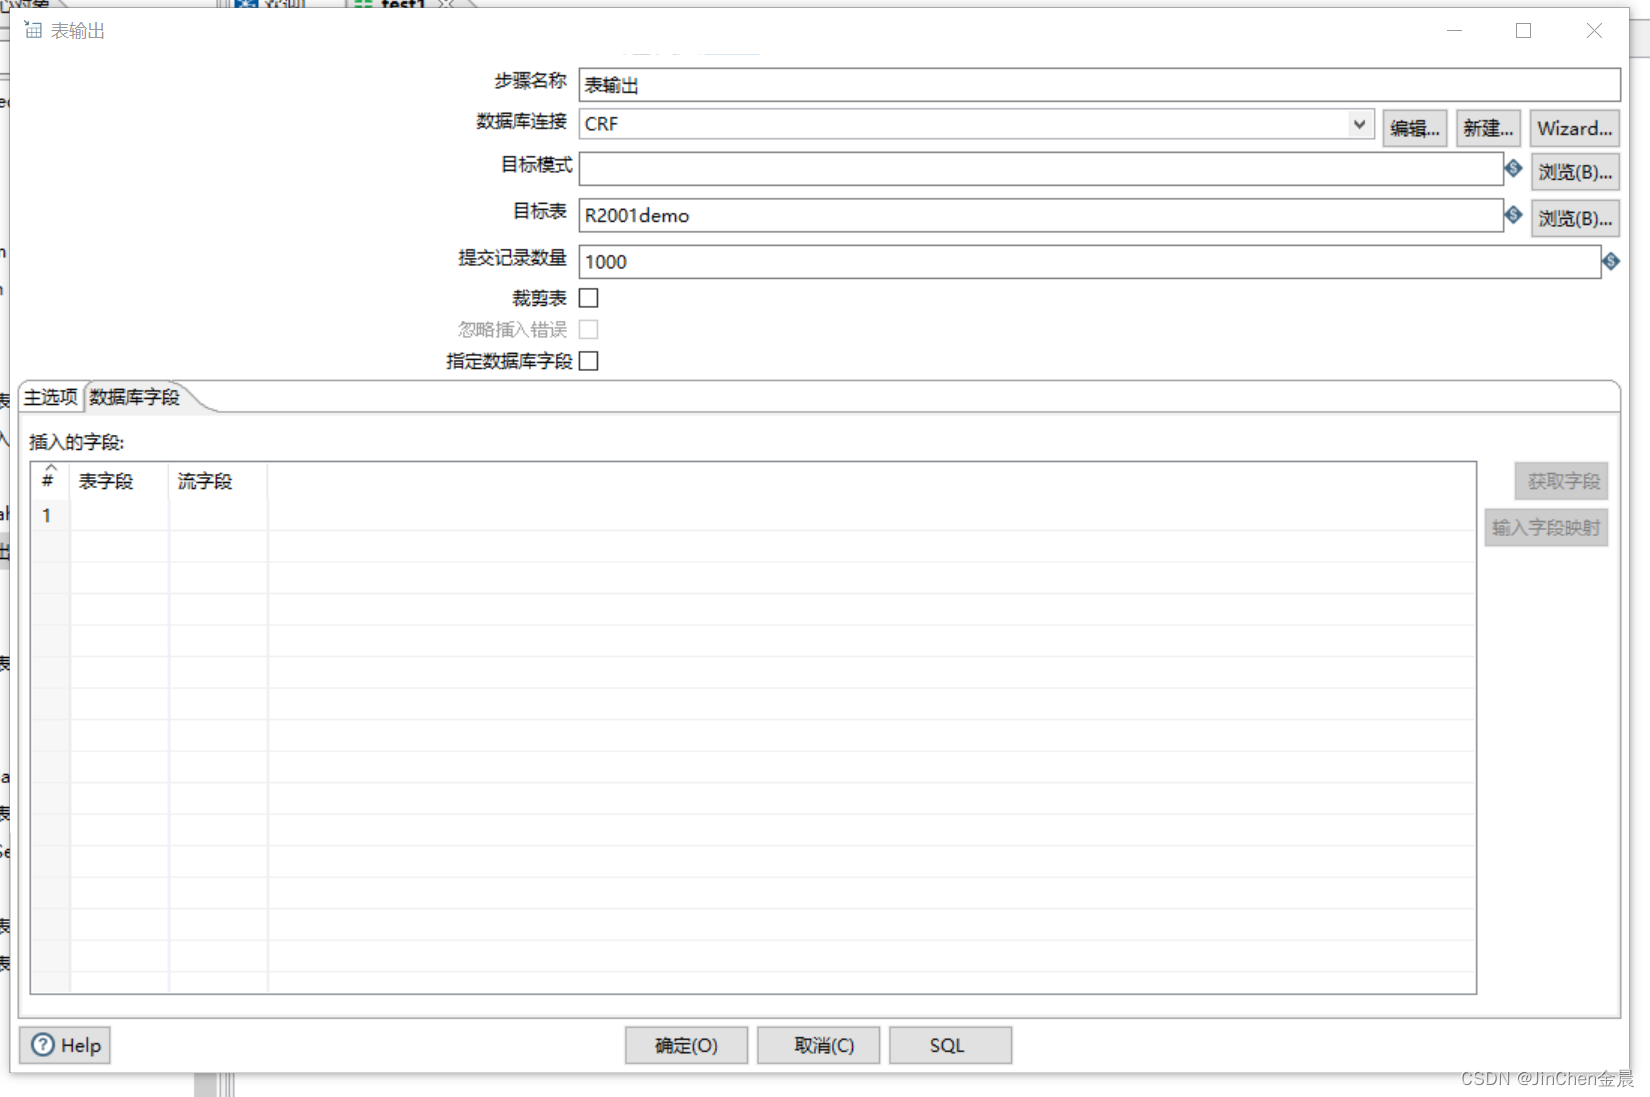Click variable icon beside 提交记录数量 field
This screenshot has width=1650, height=1097.
pyautogui.click(x=1610, y=261)
